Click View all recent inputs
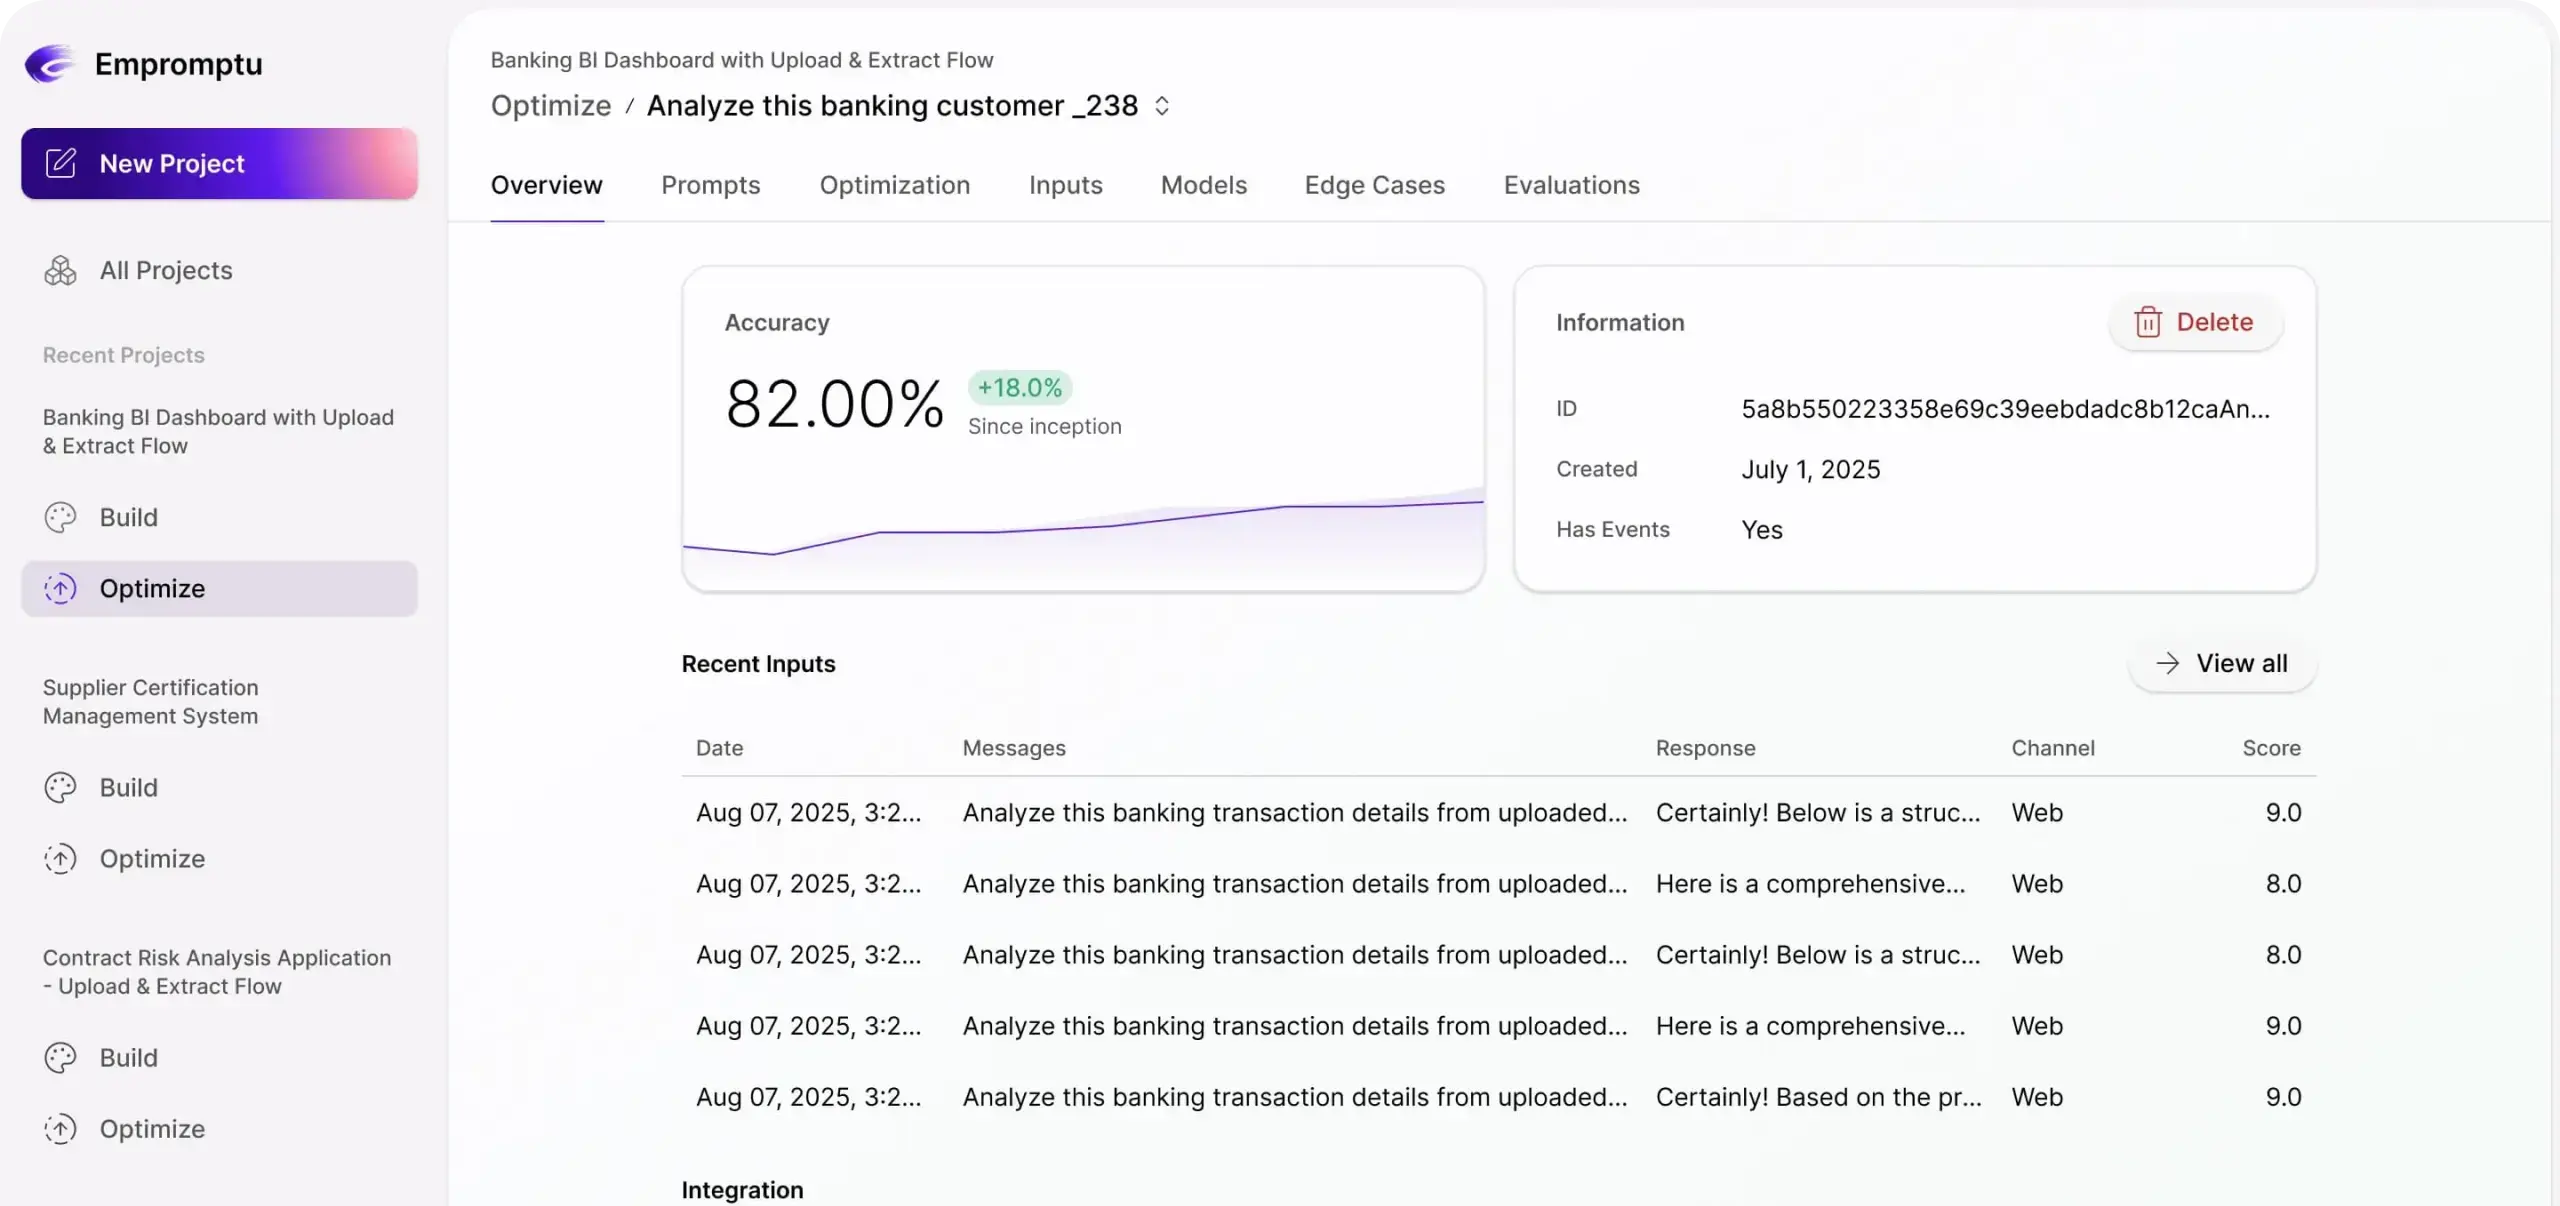The width and height of the screenshot is (2560, 1206). [x=2222, y=663]
